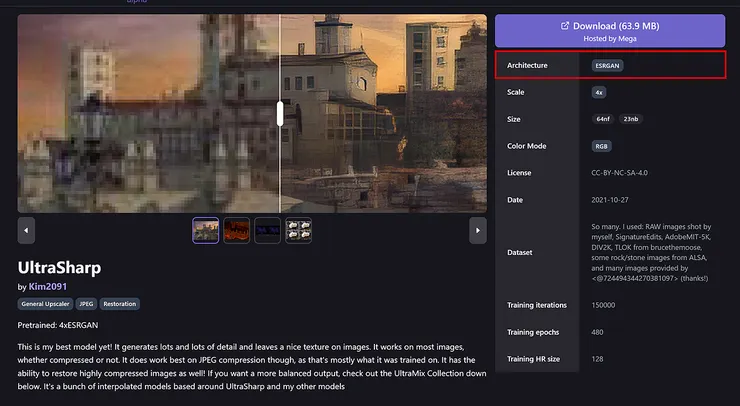Select the first building thumbnail

[205, 230]
